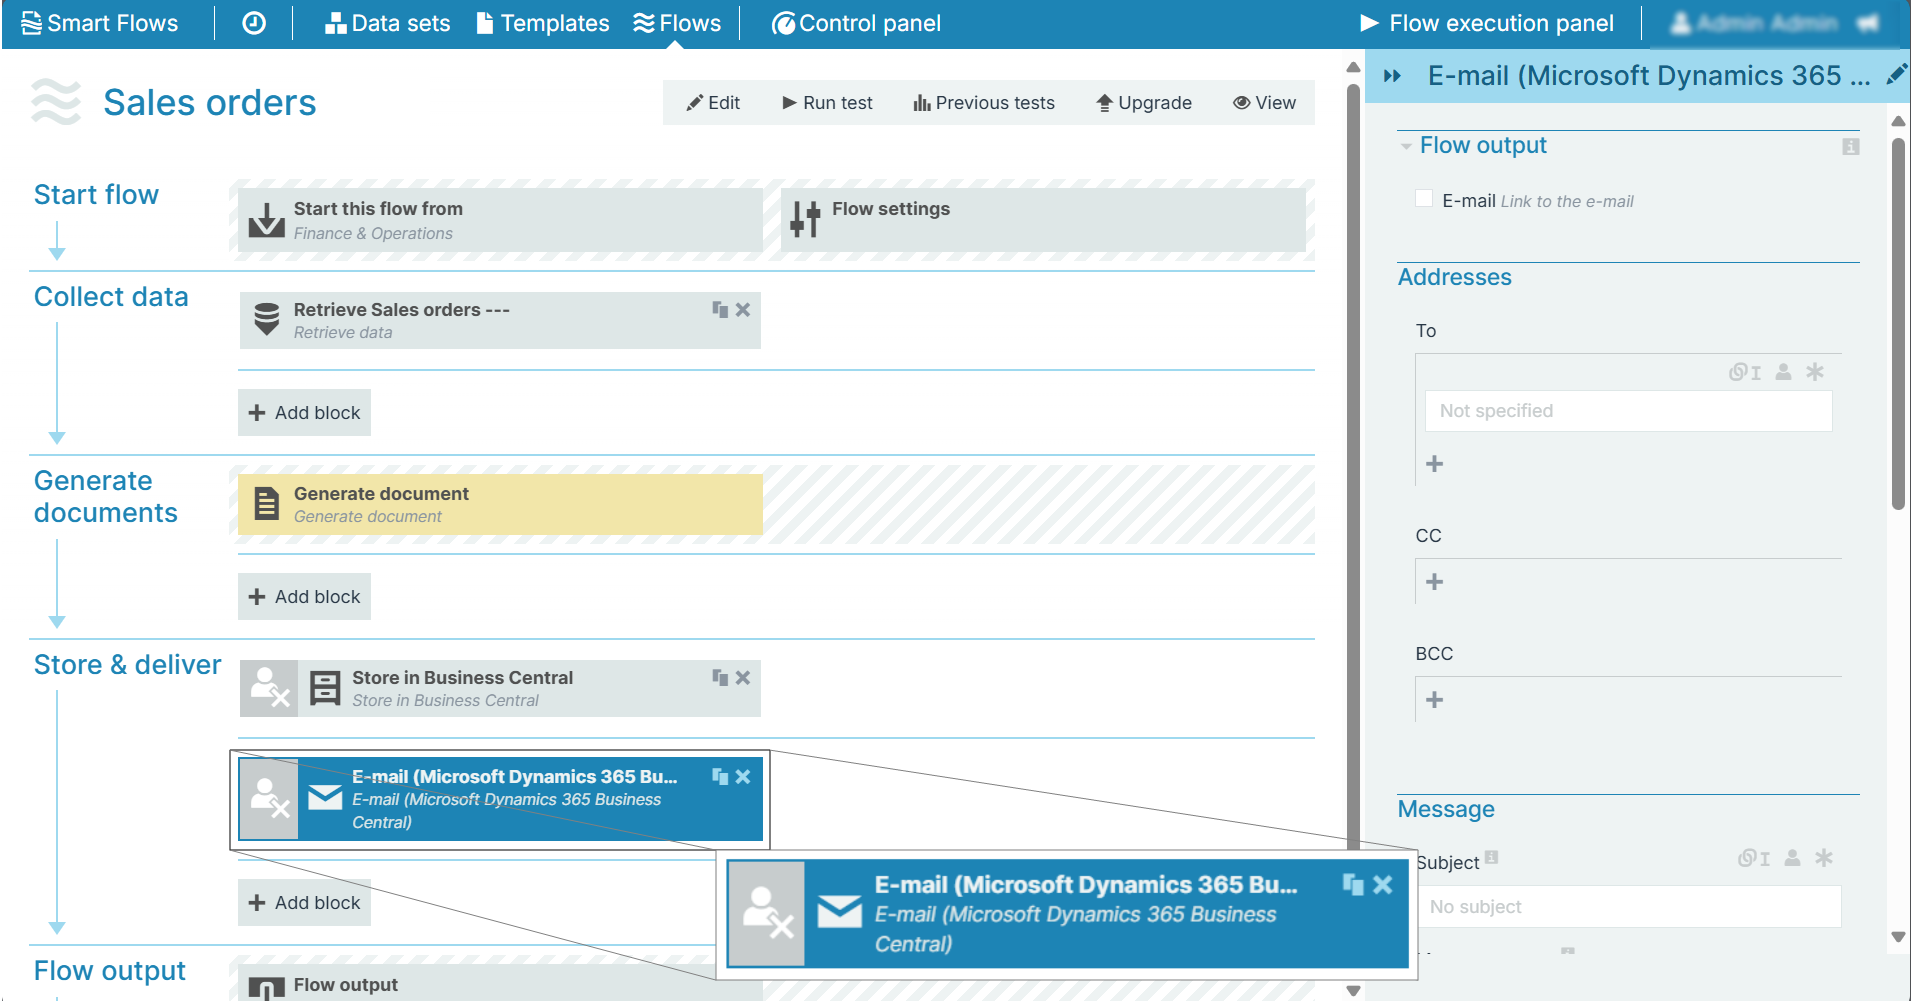Click the flow canvas scroll-down arrow

coord(1353,991)
